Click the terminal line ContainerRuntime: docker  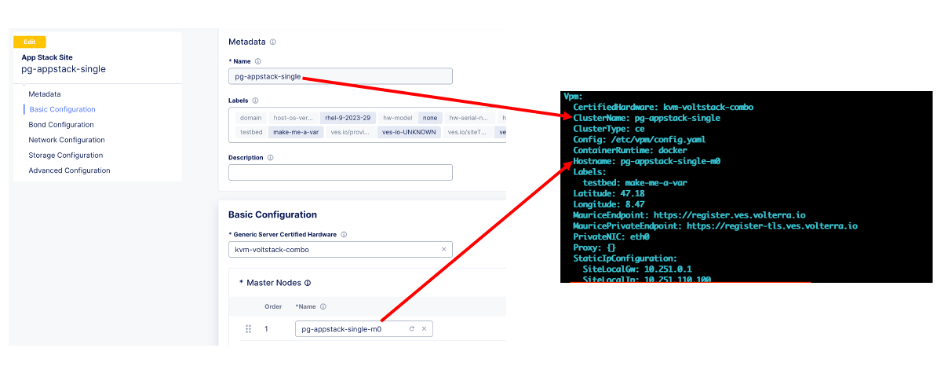630,151
